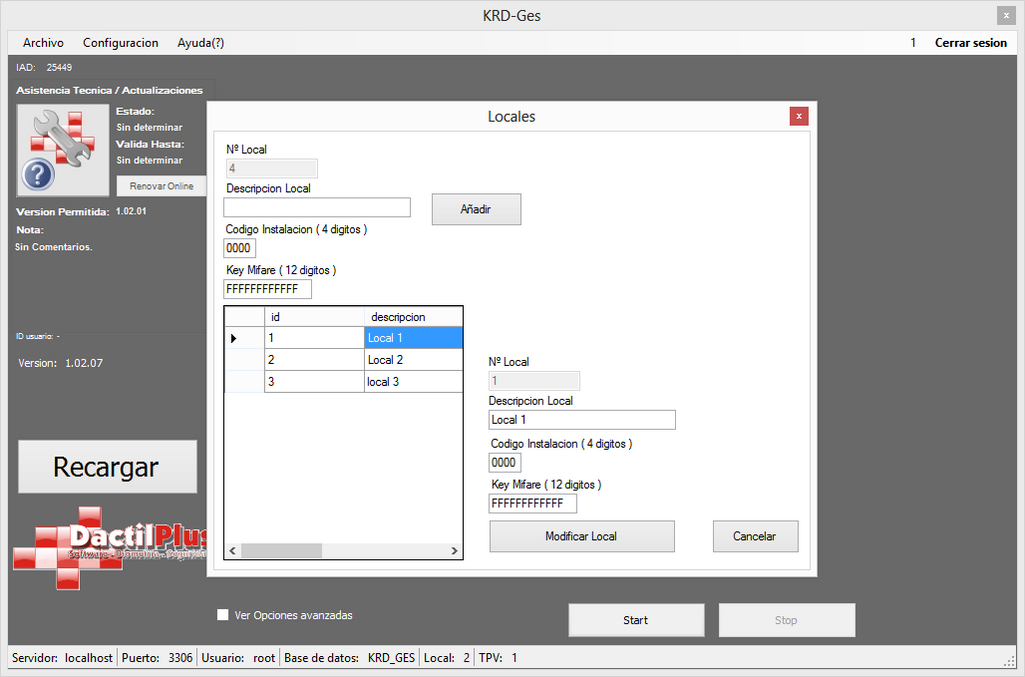
Task: Click the Stop button
Action: 786,620
